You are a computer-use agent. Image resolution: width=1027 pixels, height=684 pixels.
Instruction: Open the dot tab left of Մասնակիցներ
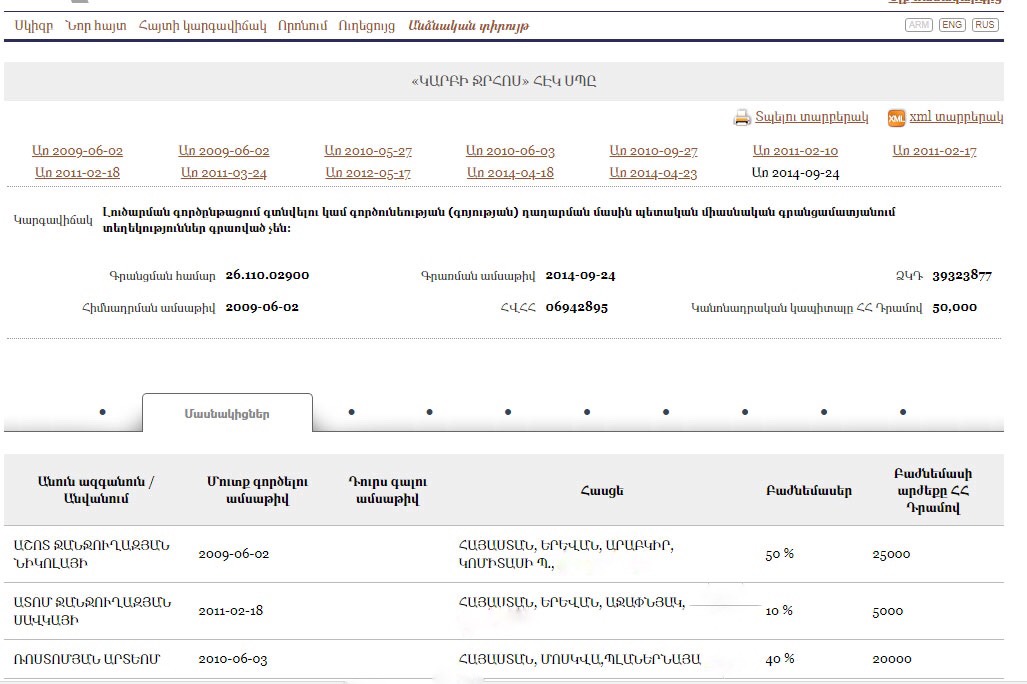coord(102,412)
